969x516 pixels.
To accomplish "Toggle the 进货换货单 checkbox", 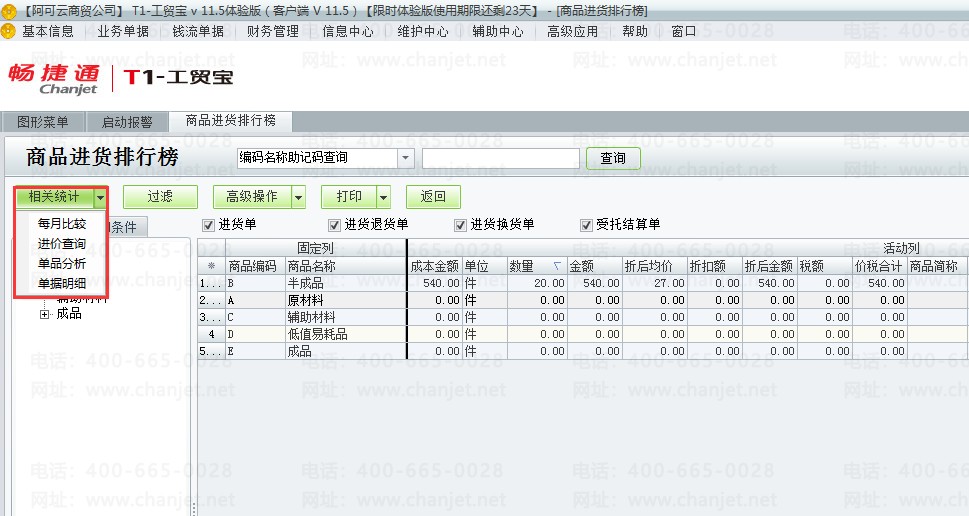I will tap(460, 225).
